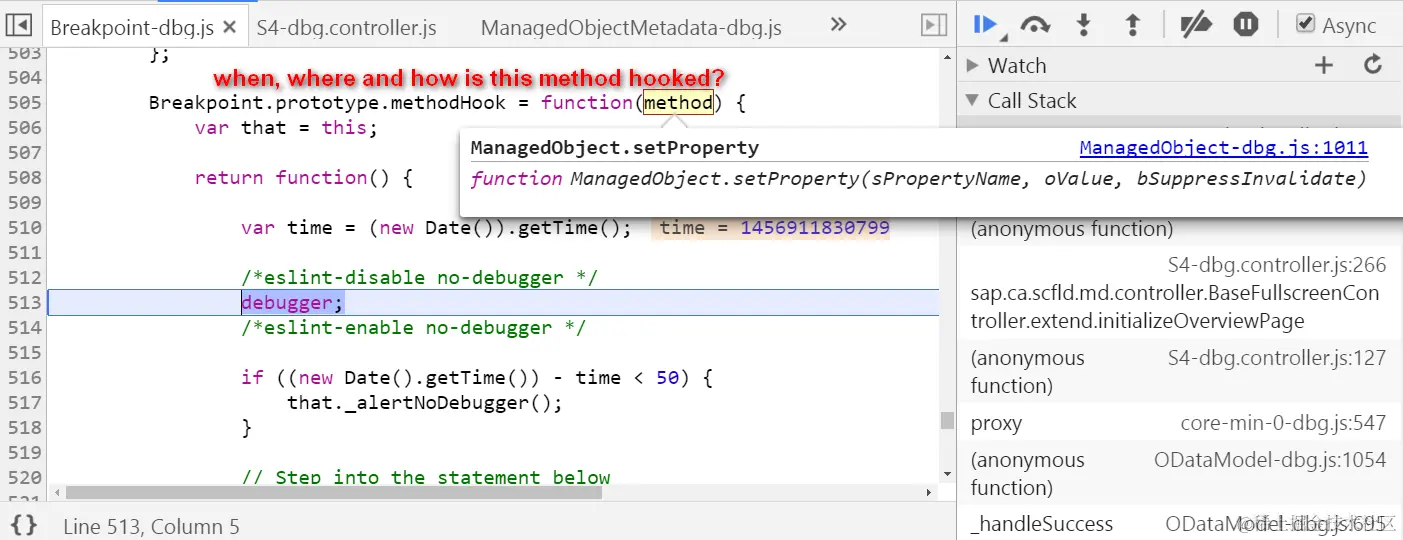
Task: Click 'return function()' on line 508
Action: (x=292, y=178)
